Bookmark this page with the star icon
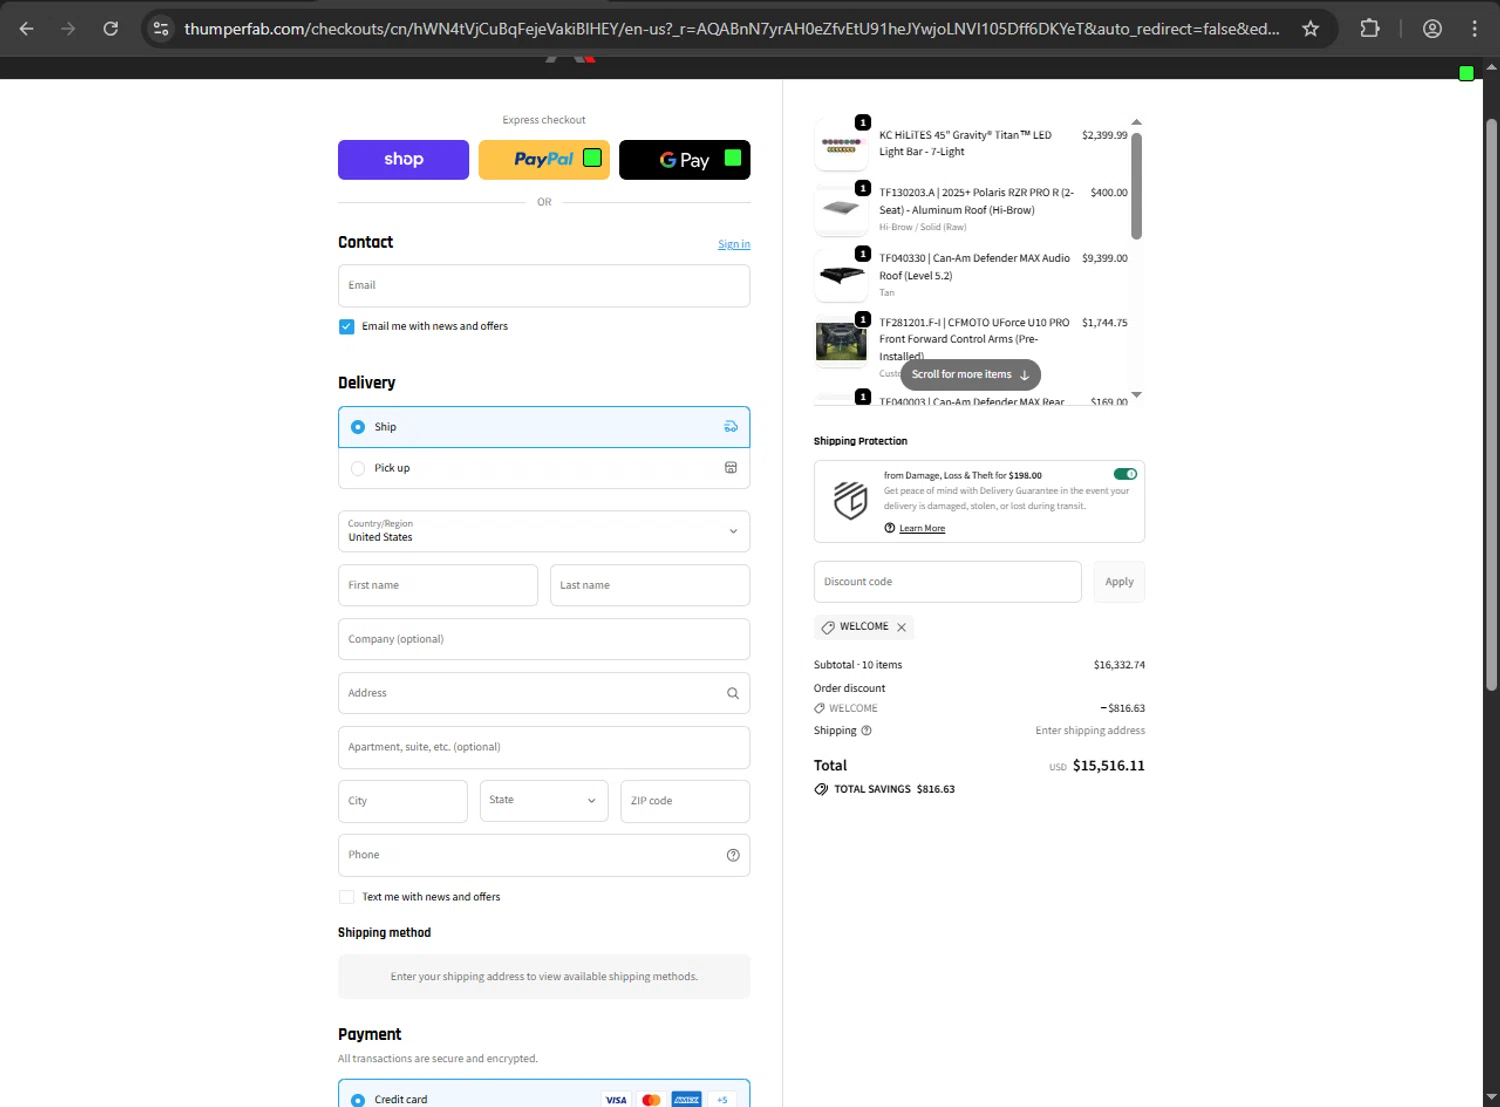 [1310, 29]
